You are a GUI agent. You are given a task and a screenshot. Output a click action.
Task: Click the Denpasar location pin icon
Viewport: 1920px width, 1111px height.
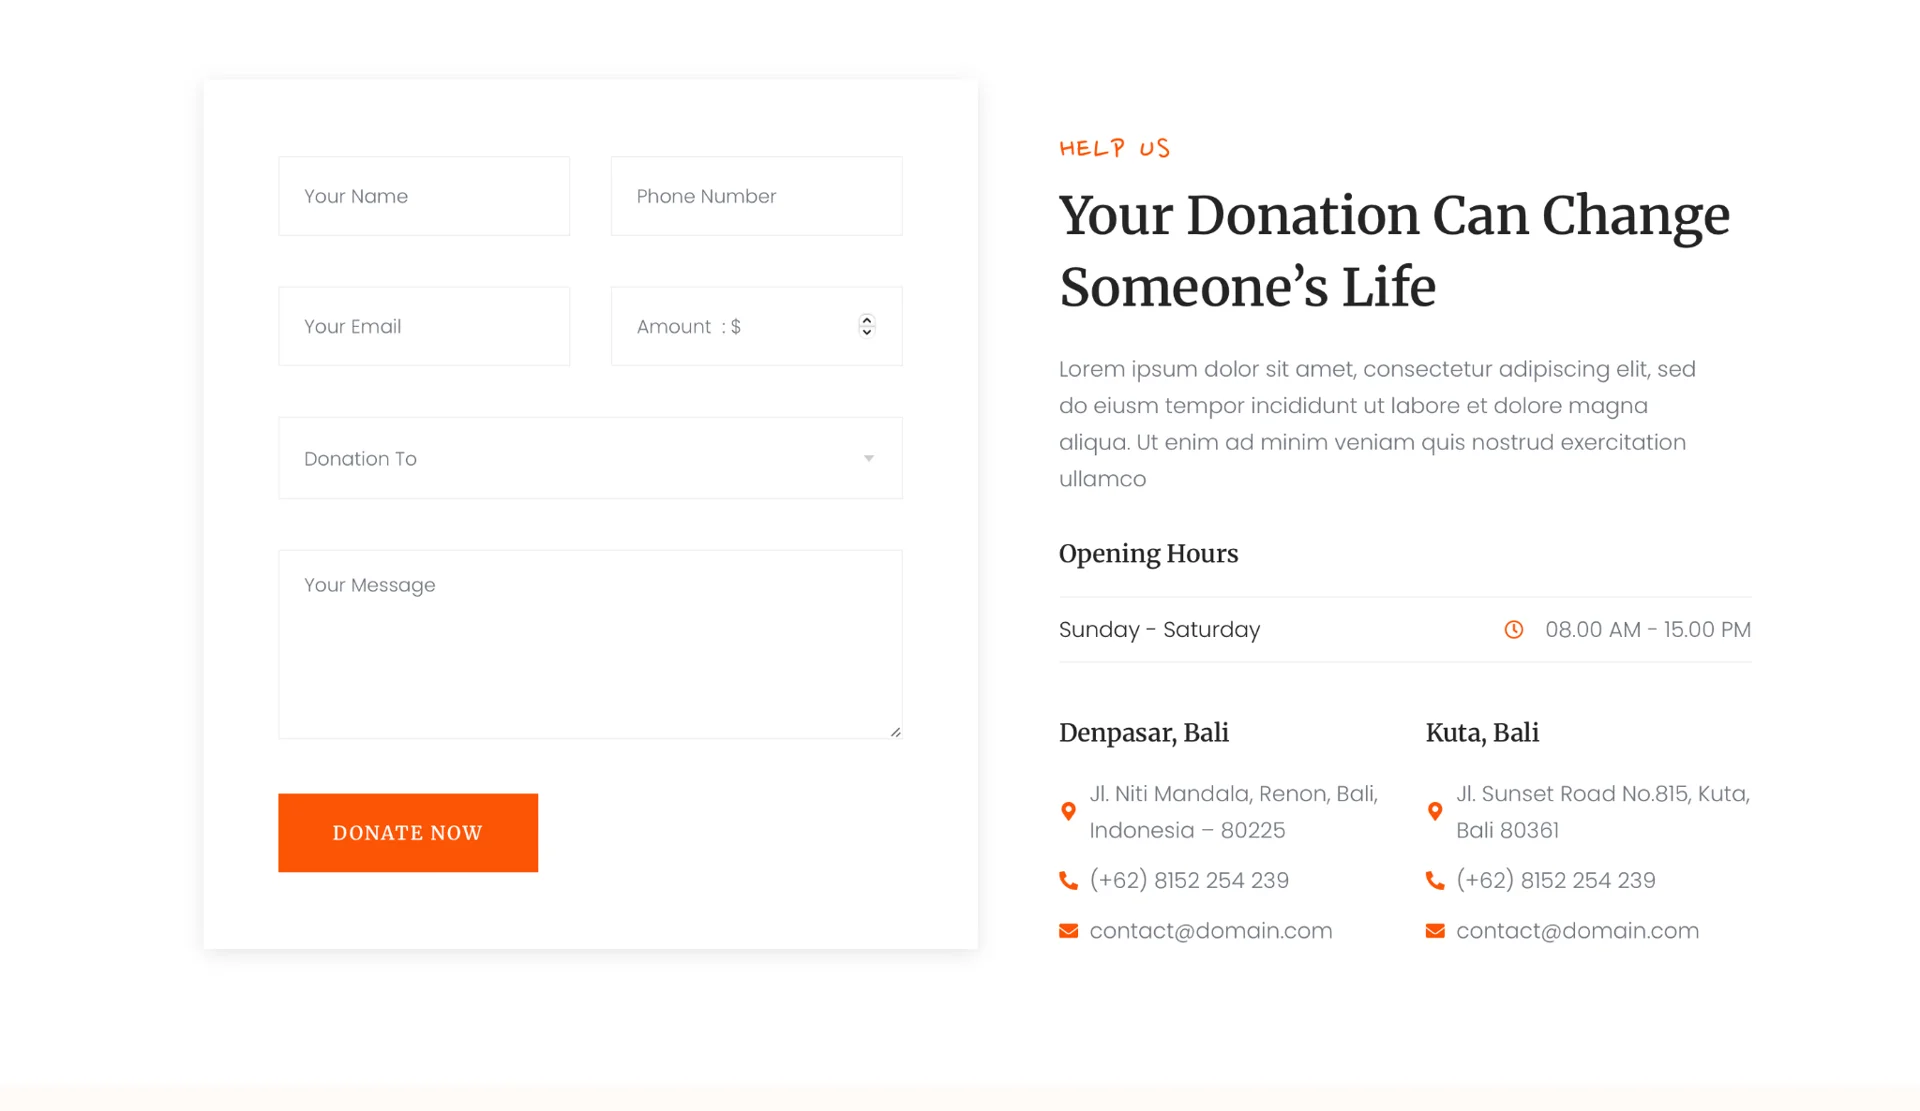(1068, 811)
